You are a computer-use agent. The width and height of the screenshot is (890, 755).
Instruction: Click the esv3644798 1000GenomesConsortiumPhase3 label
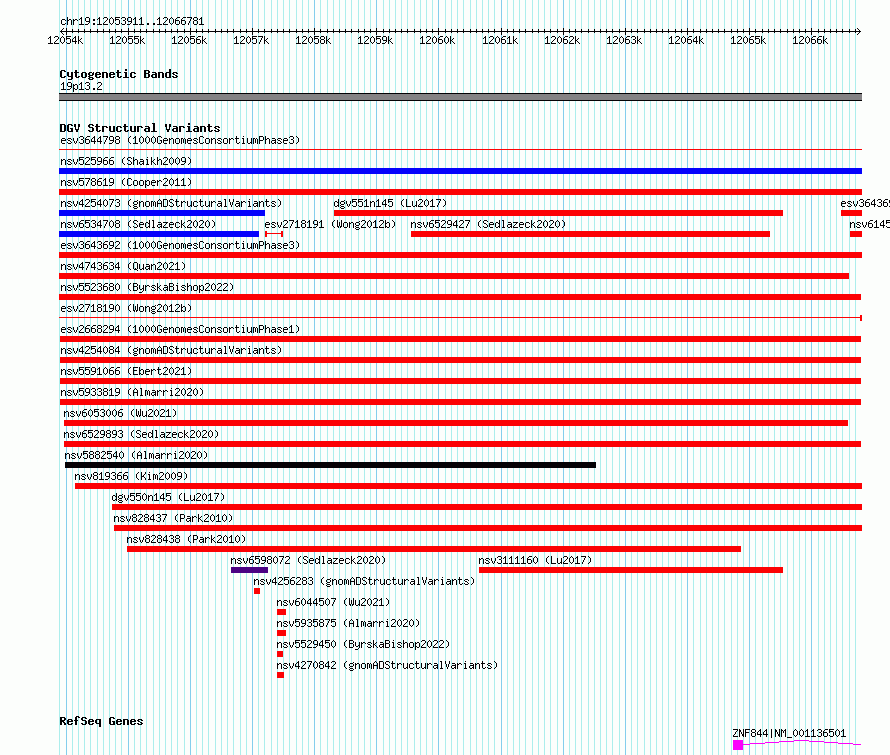[180, 140]
